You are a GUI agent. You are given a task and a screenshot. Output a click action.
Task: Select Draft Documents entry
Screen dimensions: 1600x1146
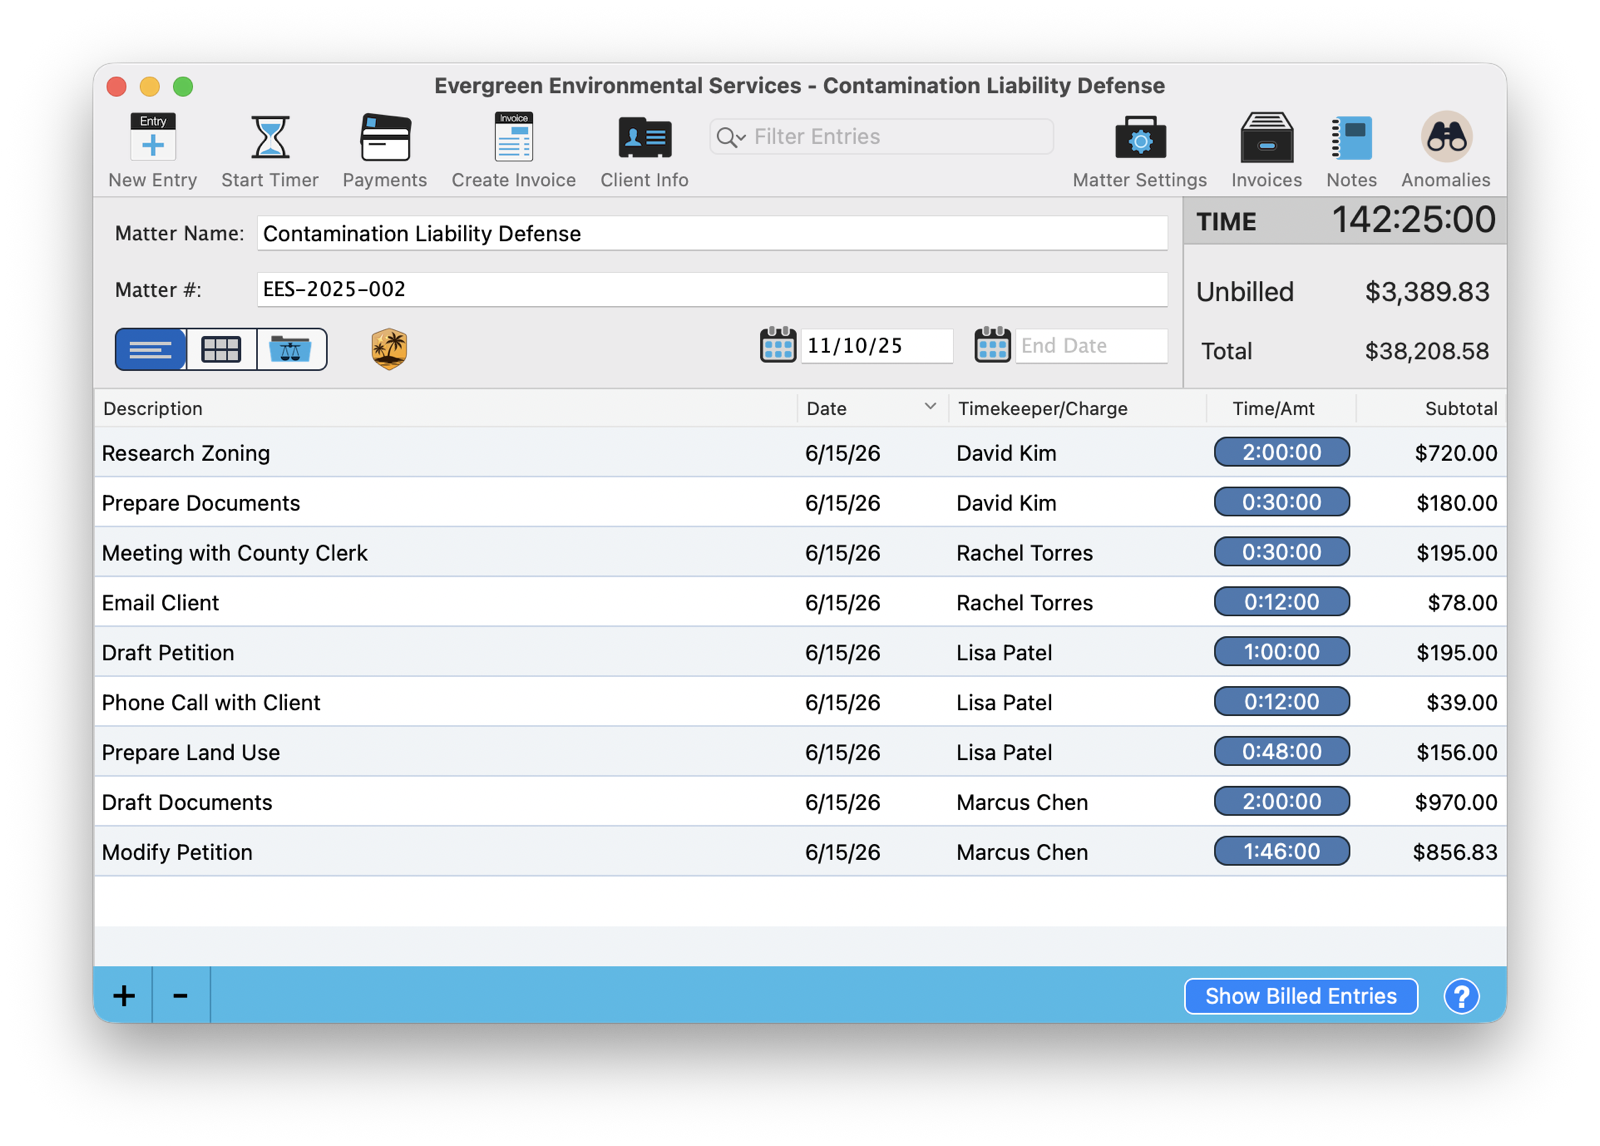click(800, 802)
